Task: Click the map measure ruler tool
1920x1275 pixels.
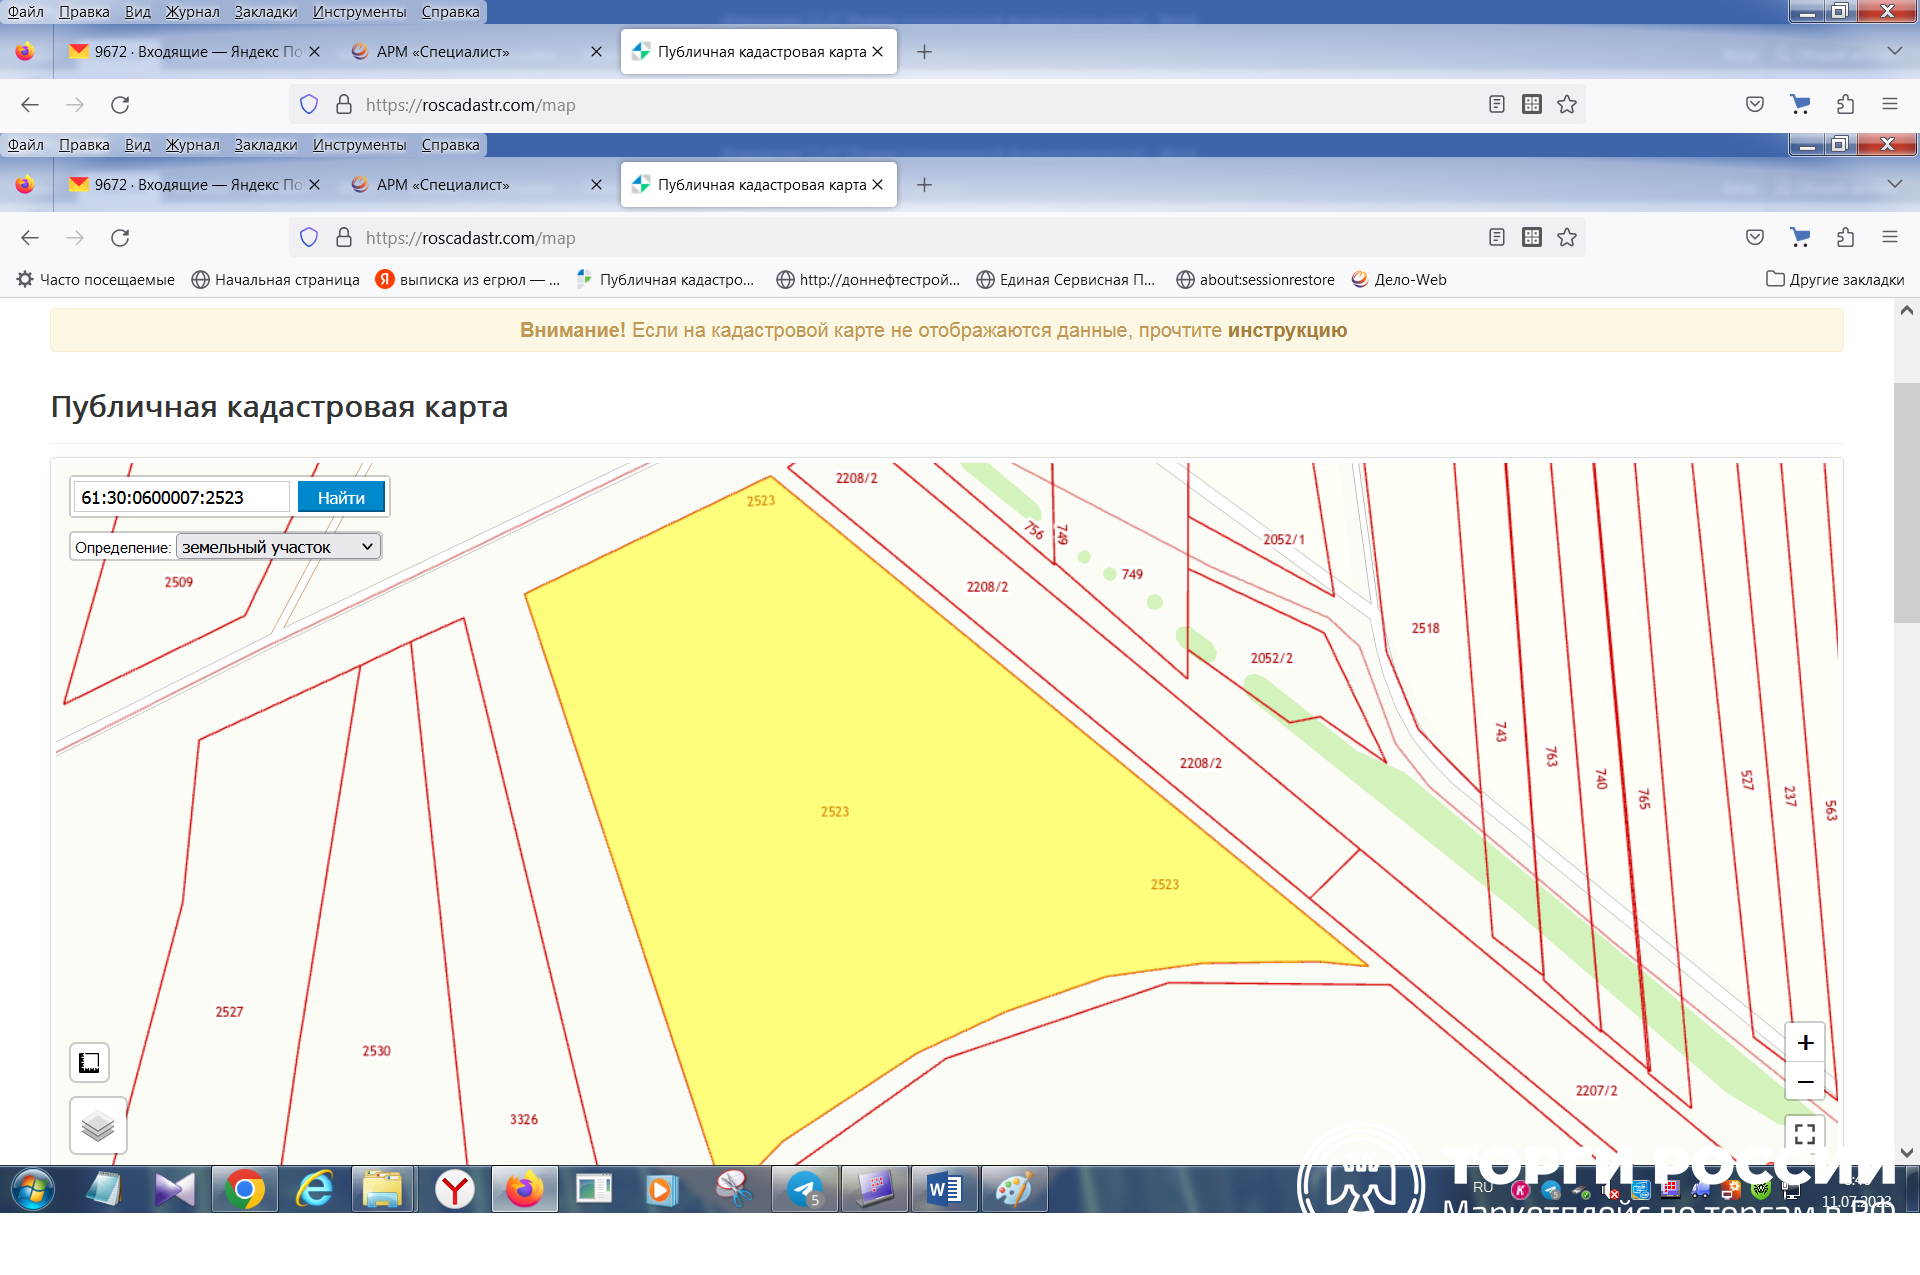Action: [89, 1062]
